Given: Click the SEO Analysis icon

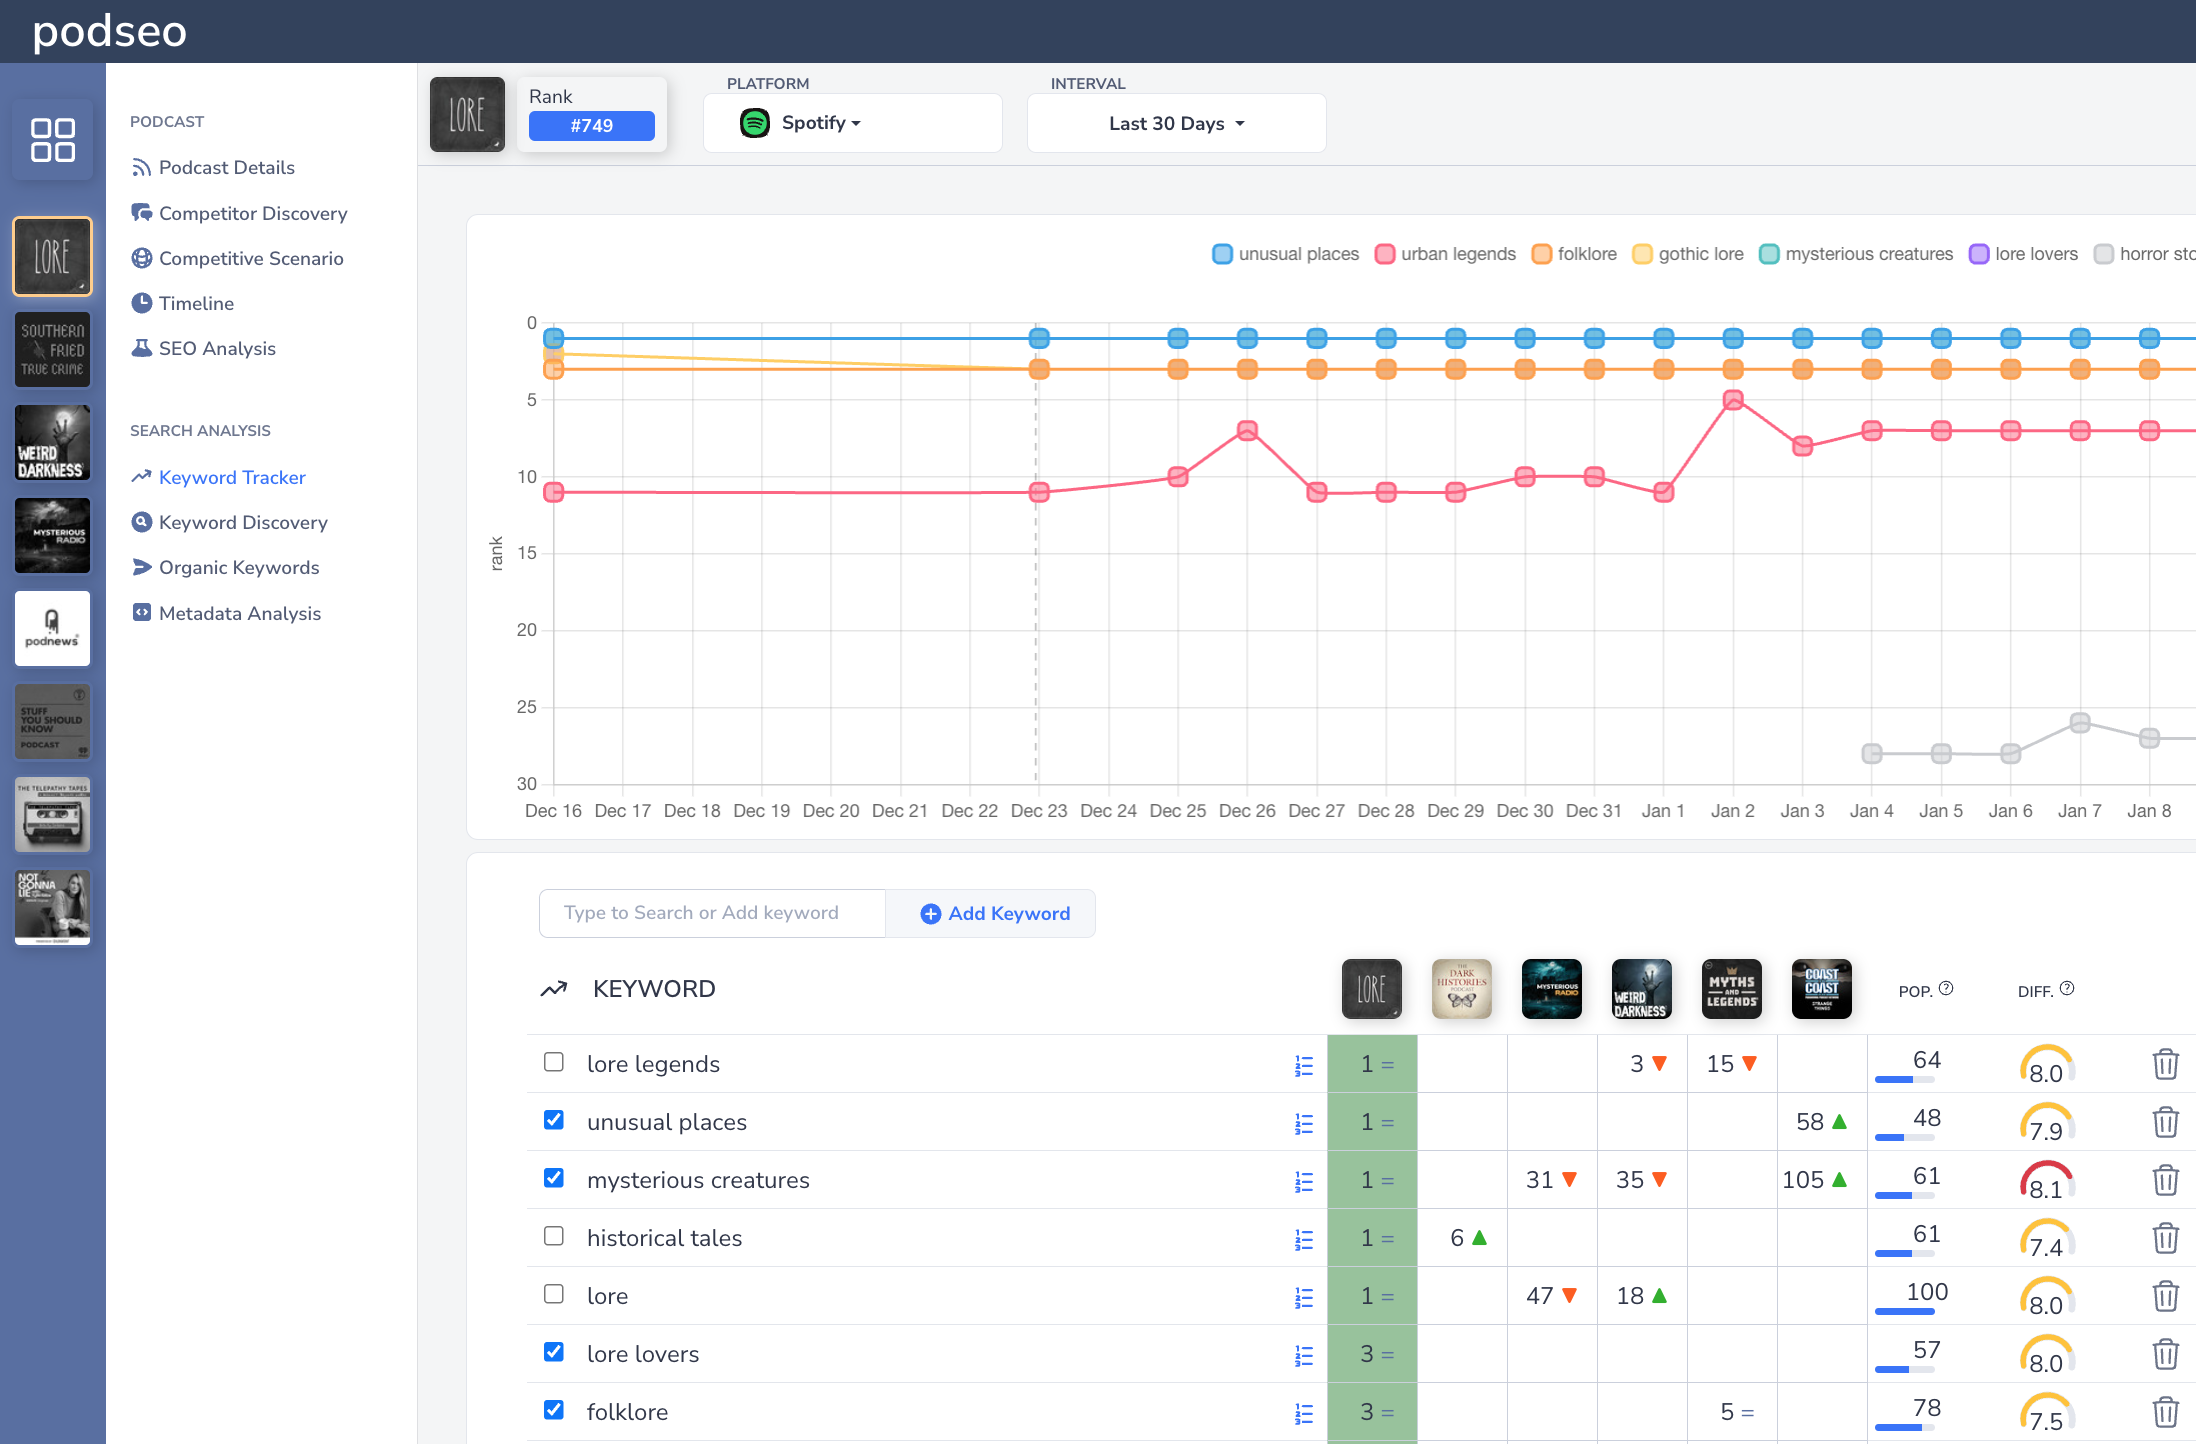Looking at the screenshot, I should [142, 348].
